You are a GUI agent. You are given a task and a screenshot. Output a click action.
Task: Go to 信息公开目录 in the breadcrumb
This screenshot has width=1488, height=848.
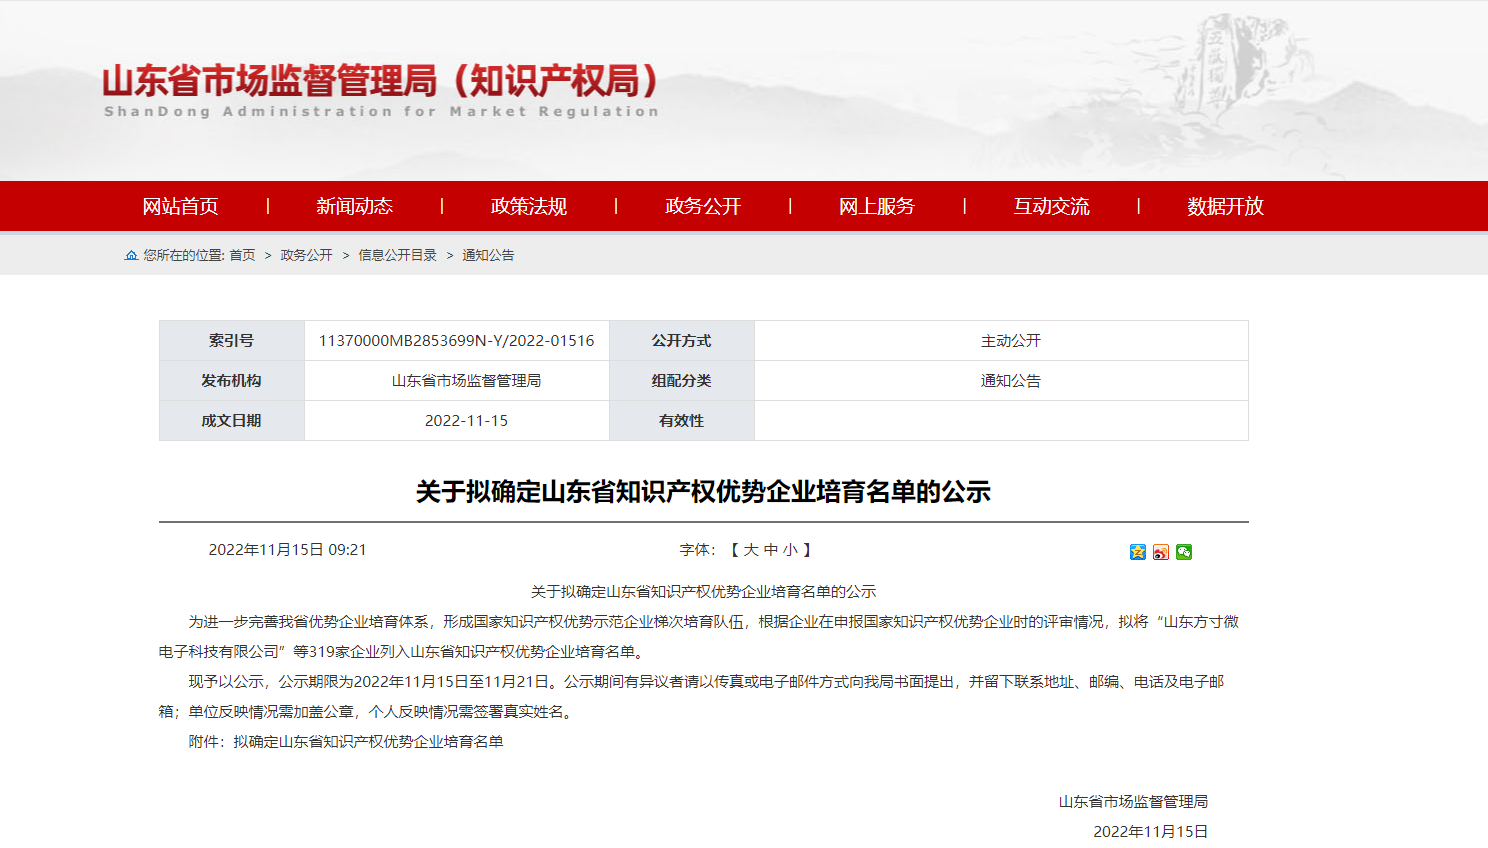click(x=397, y=255)
